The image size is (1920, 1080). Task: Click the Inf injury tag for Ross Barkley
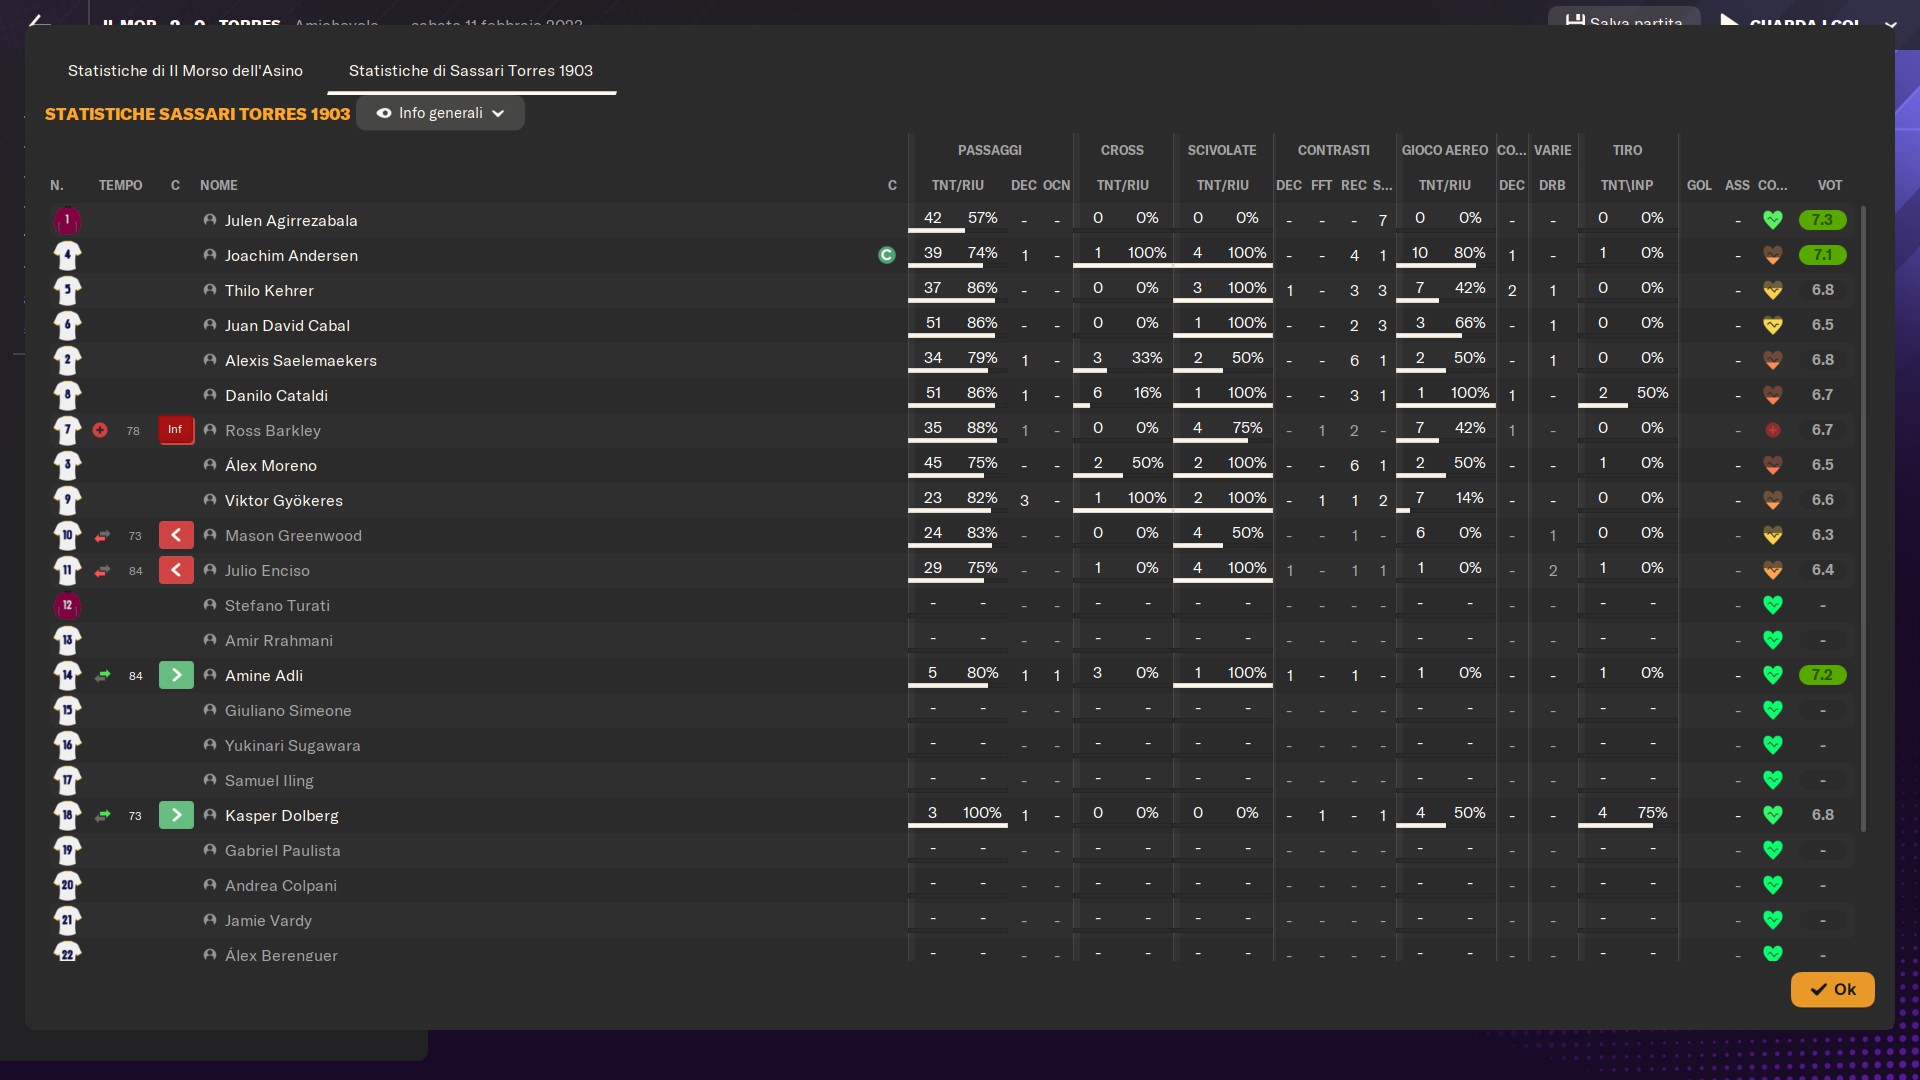[175, 430]
